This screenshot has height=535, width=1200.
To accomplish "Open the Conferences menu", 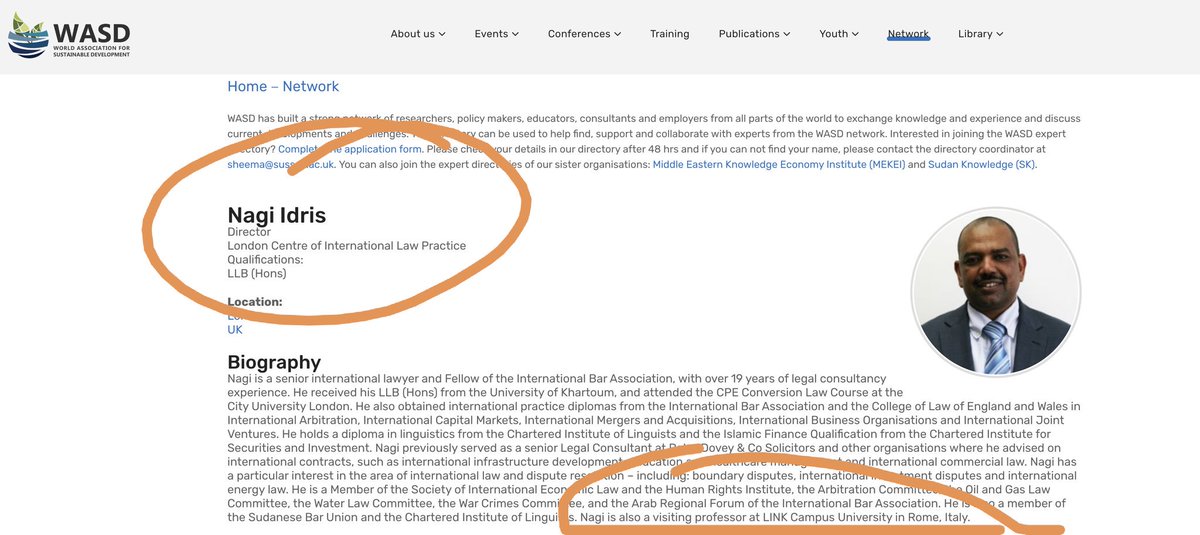I will point(584,34).
